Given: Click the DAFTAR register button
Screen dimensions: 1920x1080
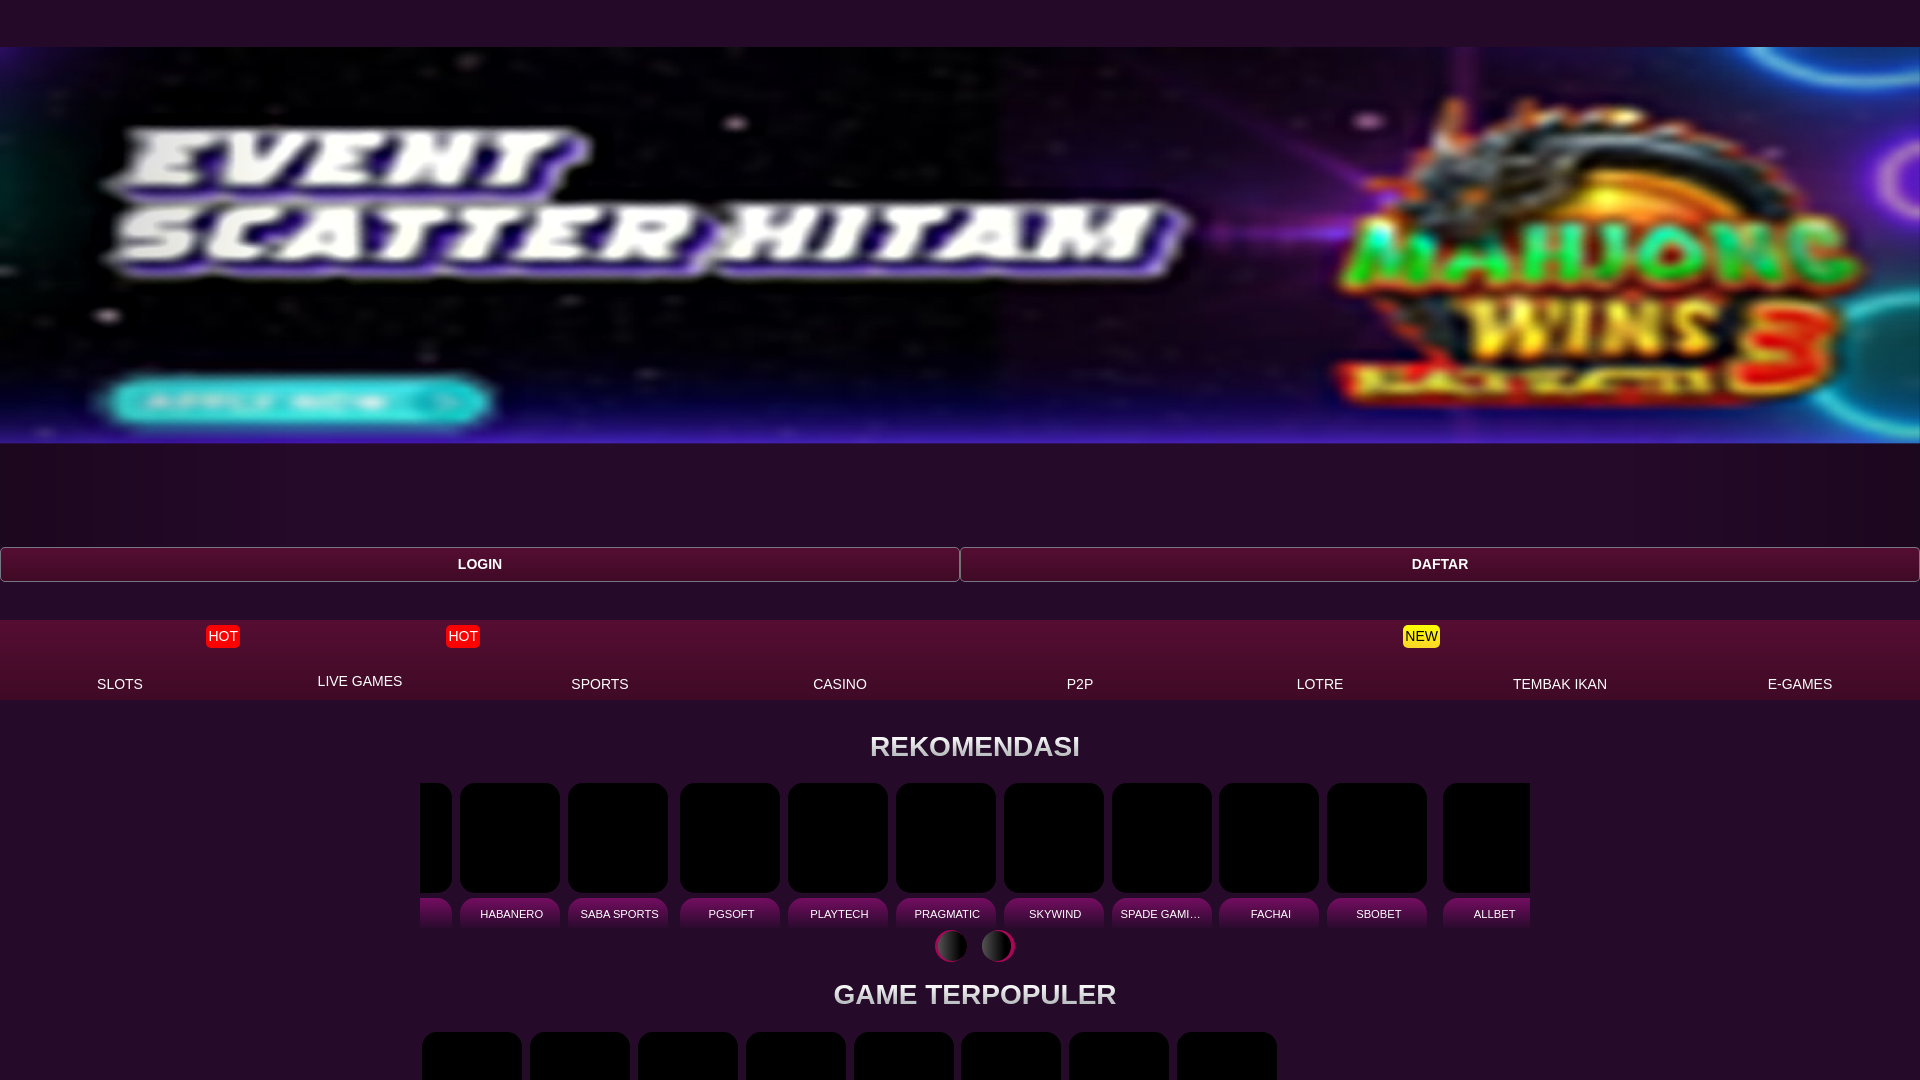Looking at the screenshot, I should point(1440,564).
